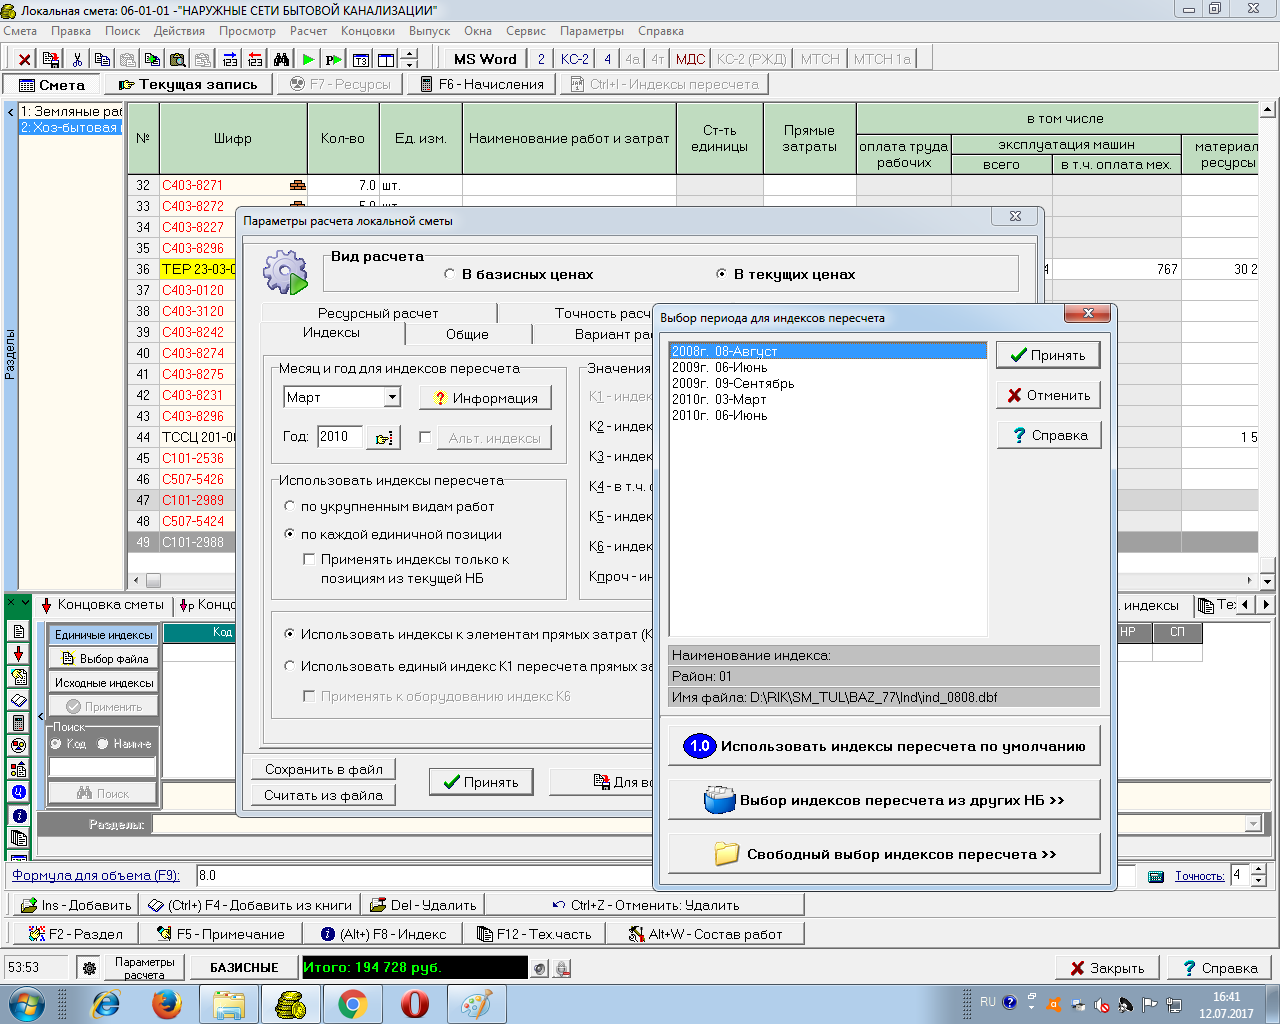This screenshot has width=1280, height=1024.
Task: Expand 'Выбор индексов пересчета из других НБ'
Action: (x=884, y=800)
